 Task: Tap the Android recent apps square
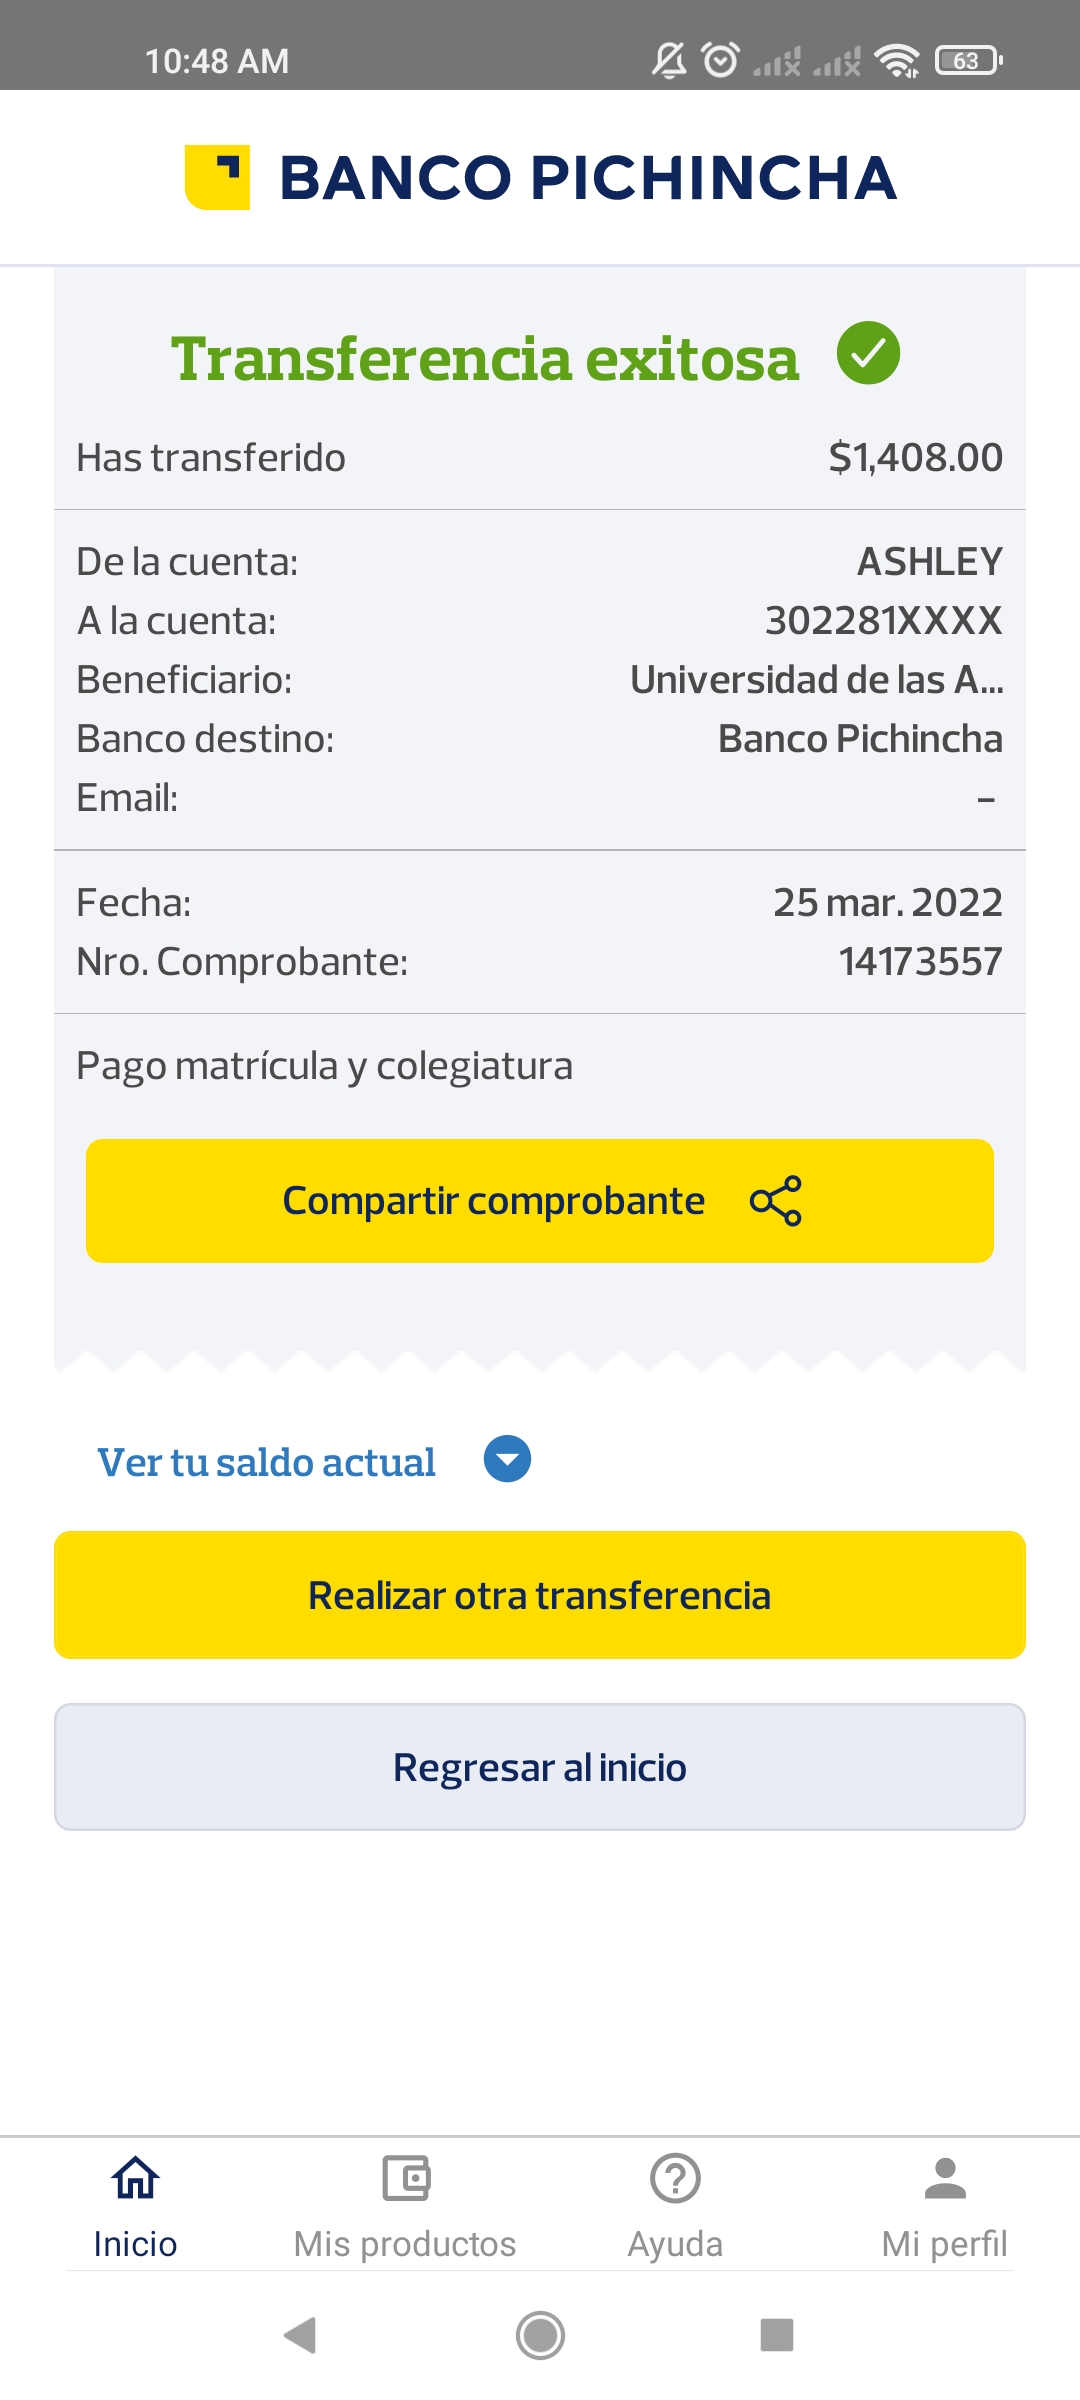777,2335
